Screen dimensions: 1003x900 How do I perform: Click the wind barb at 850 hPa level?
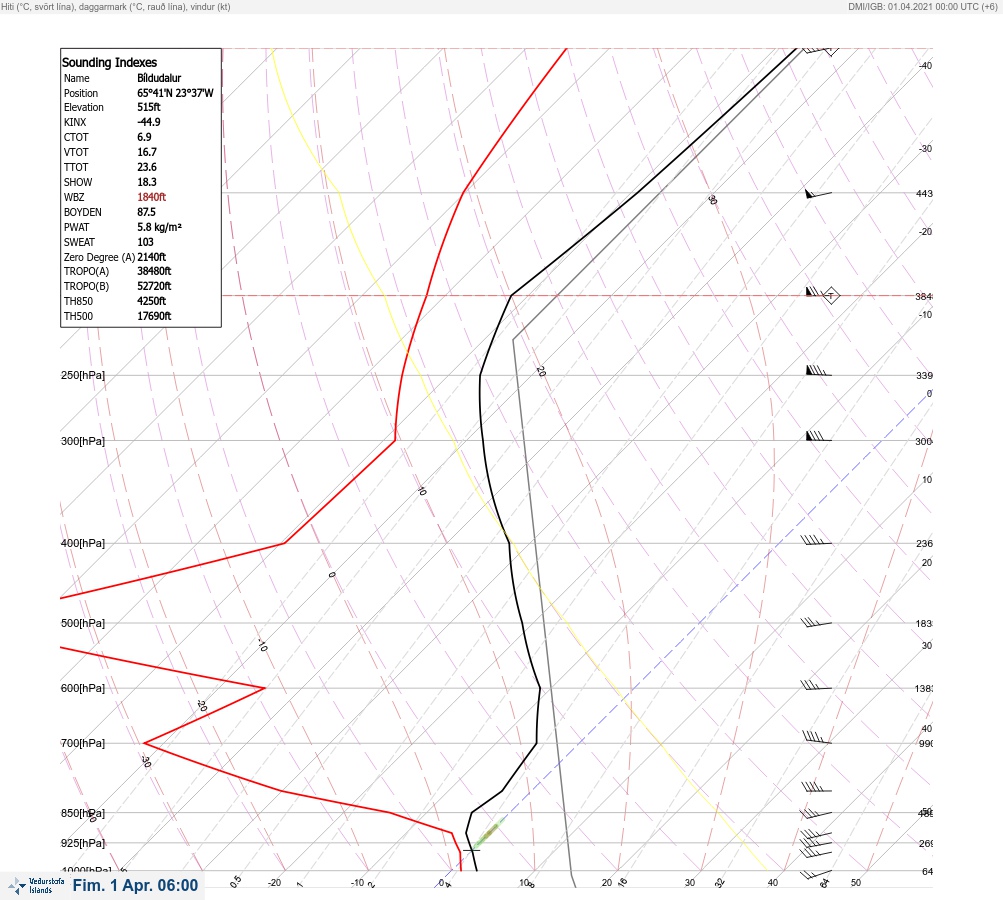tap(816, 814)
